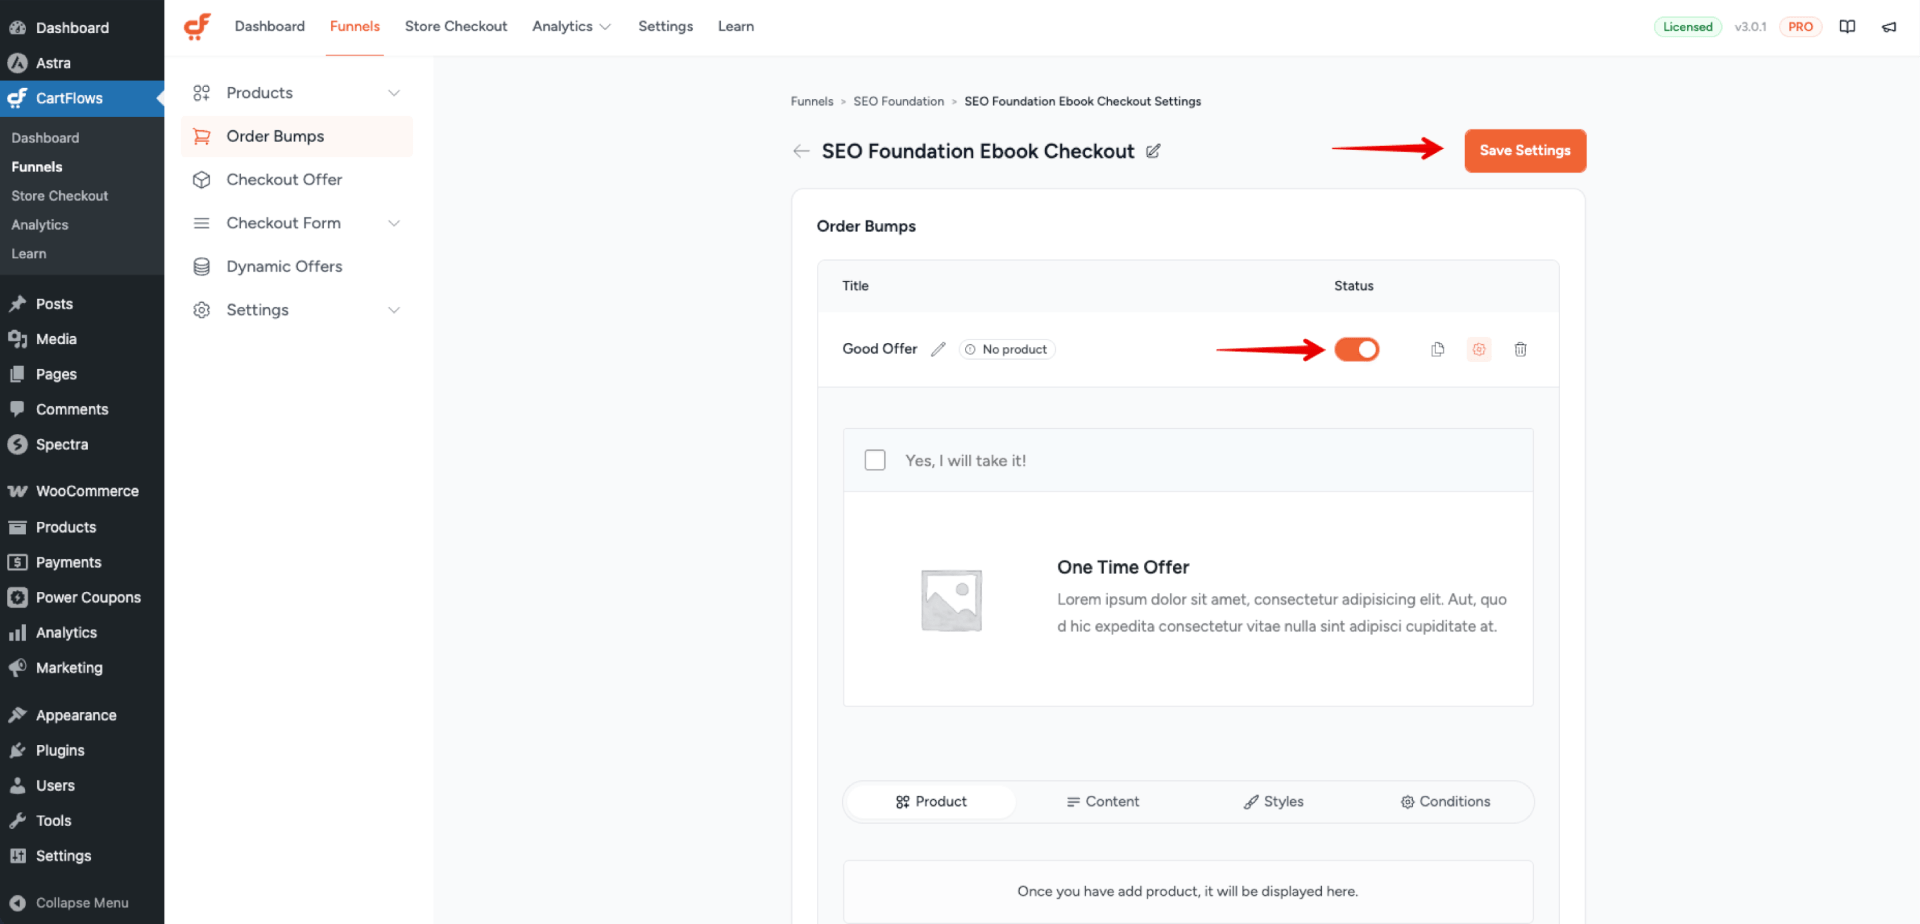Screen dimensions: 1920x924
Task: Open WooCommerce Products menu
Action: pyautogui.click(x=82, y=527)
